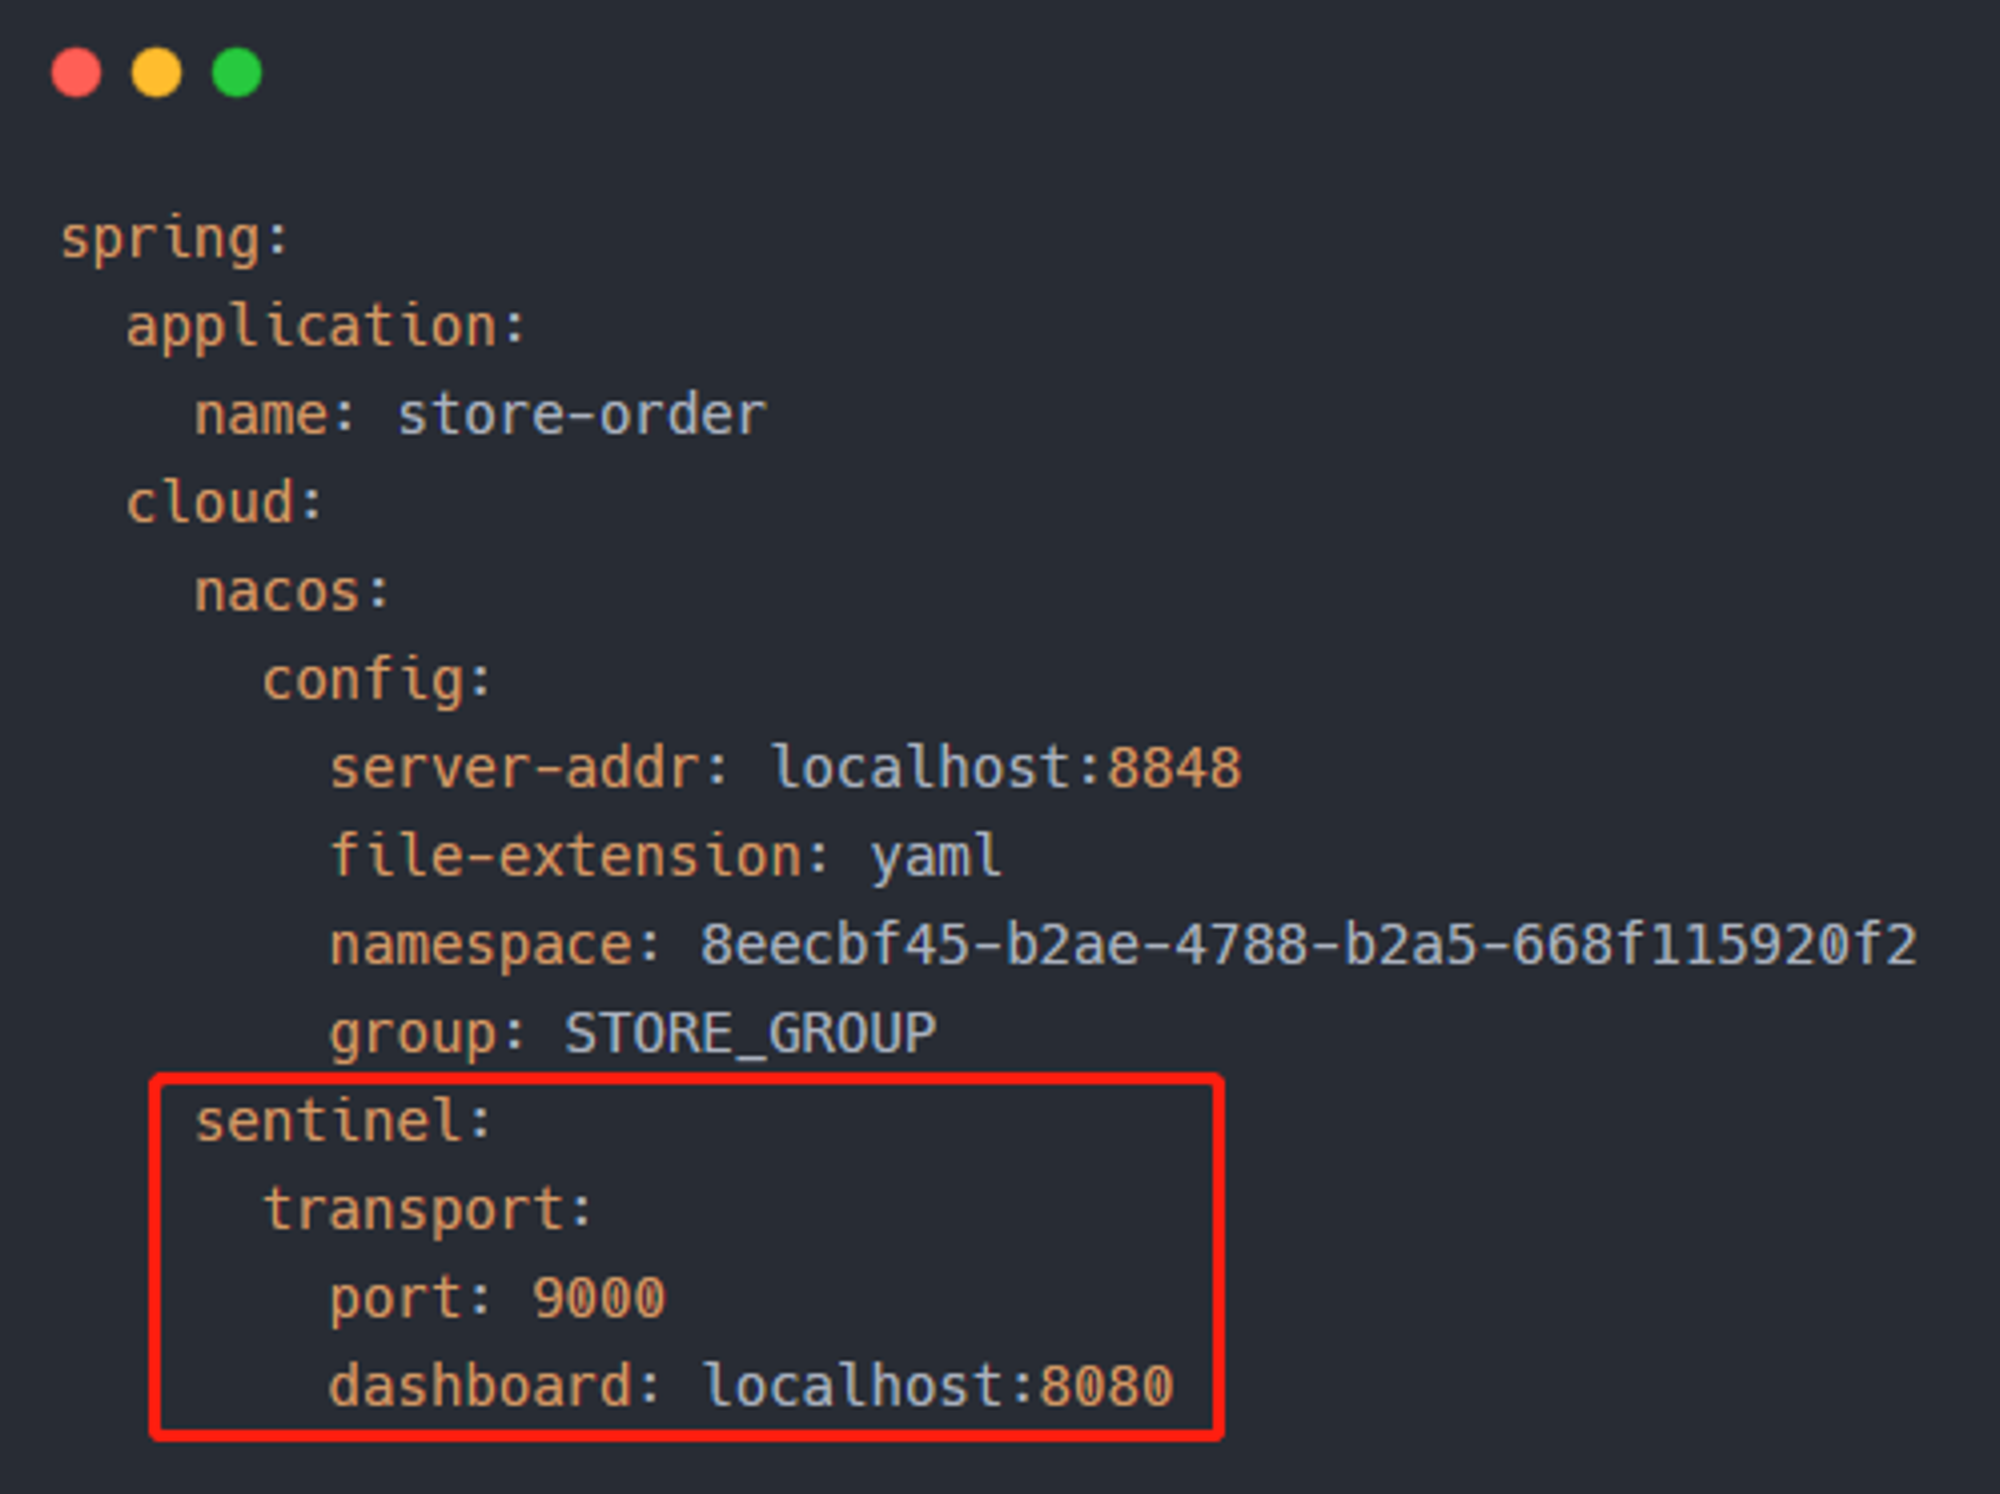Click the 'port:' key text

411,1299
